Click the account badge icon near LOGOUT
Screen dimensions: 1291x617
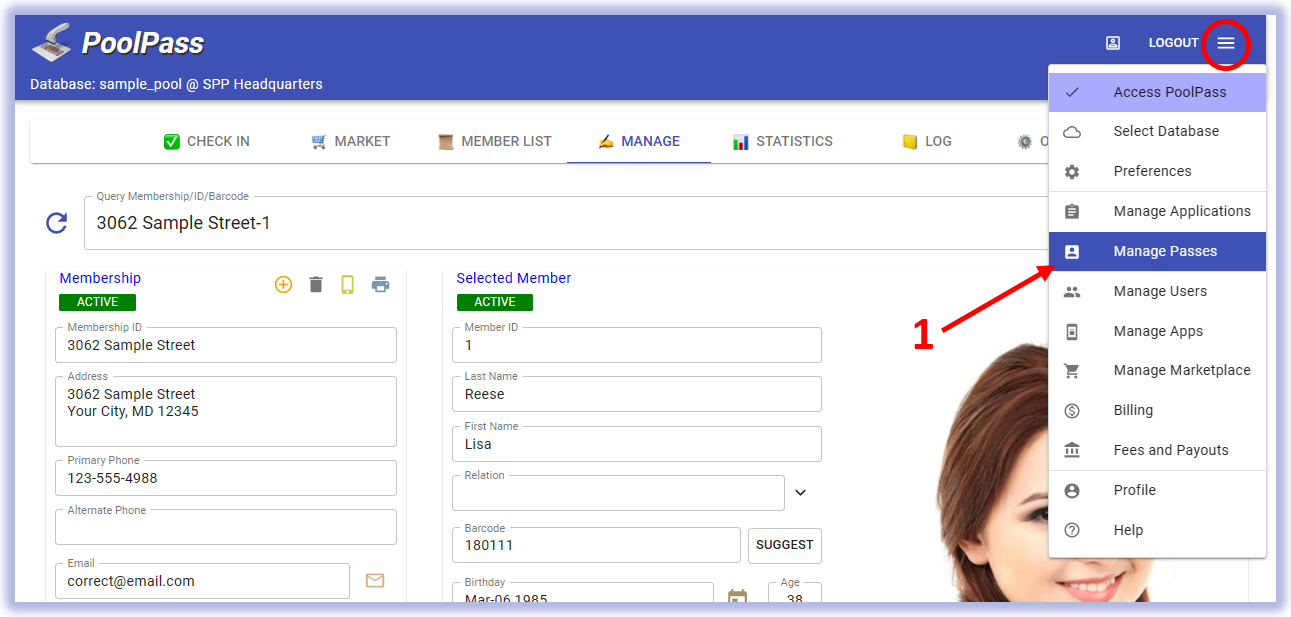pos(1113,42)
